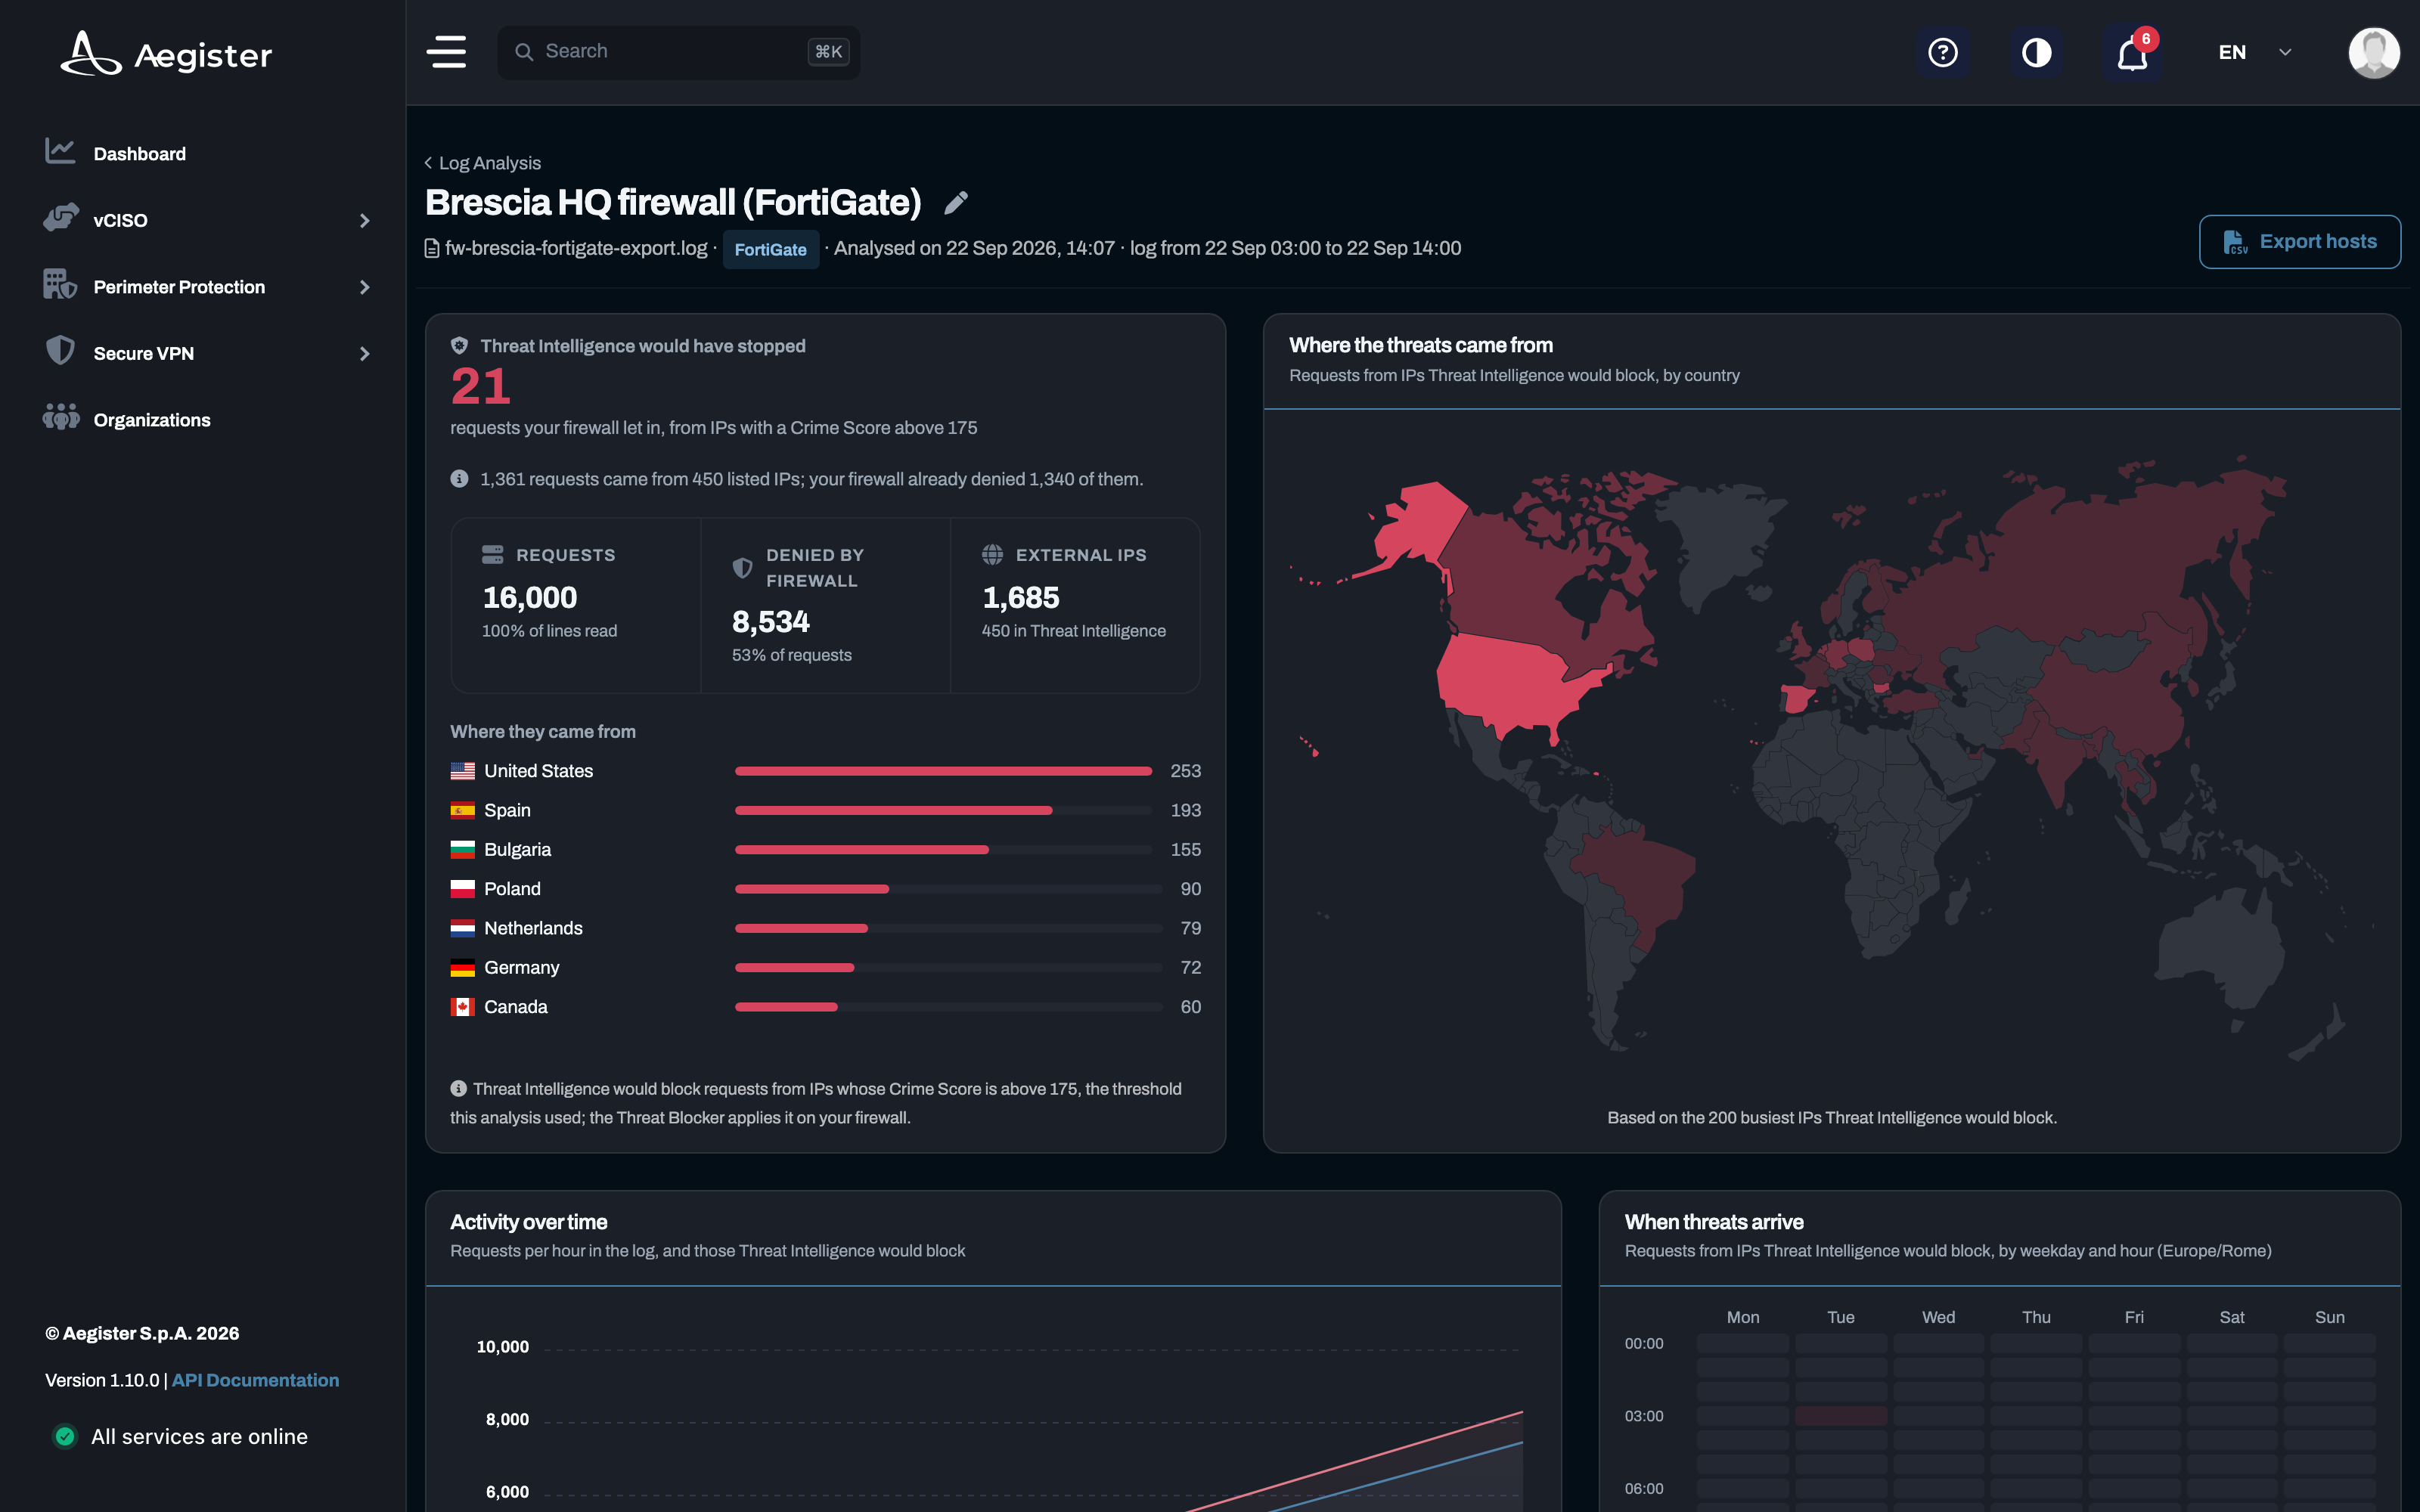Click the Bulgaria row in country list

(825, 850)
